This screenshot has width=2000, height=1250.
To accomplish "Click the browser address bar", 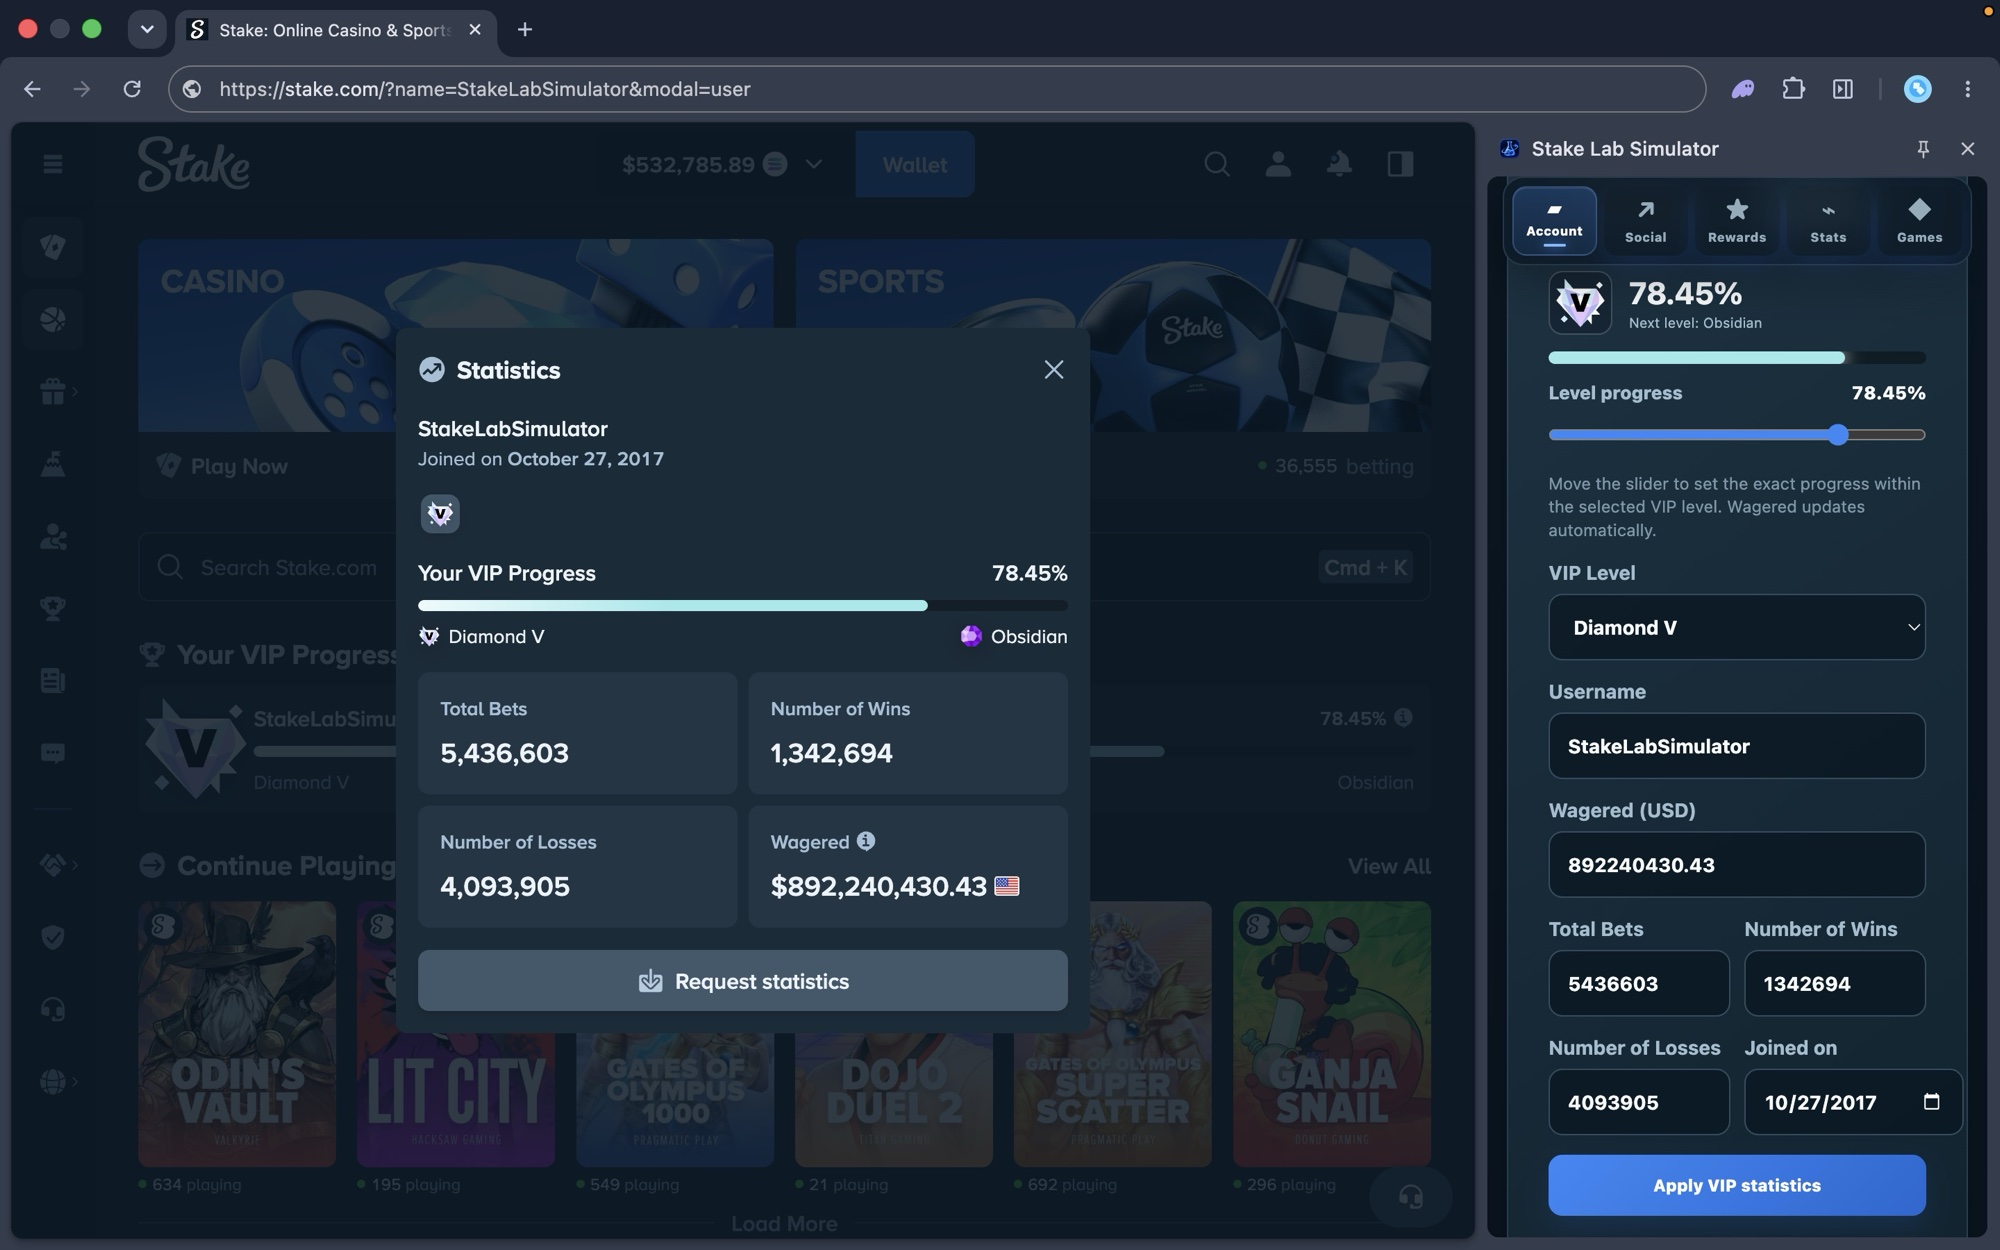I will point(936,89).
